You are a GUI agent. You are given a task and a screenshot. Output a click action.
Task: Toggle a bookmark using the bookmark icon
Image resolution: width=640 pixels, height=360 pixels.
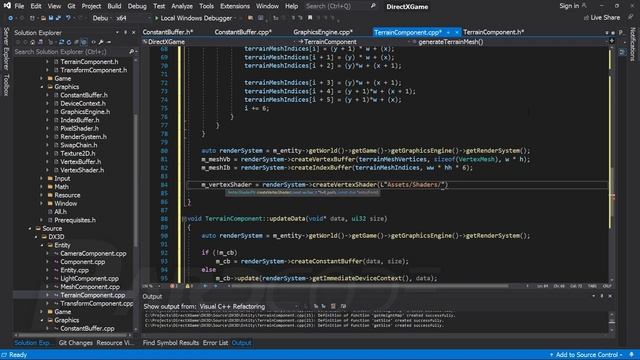tap(310, 18)
